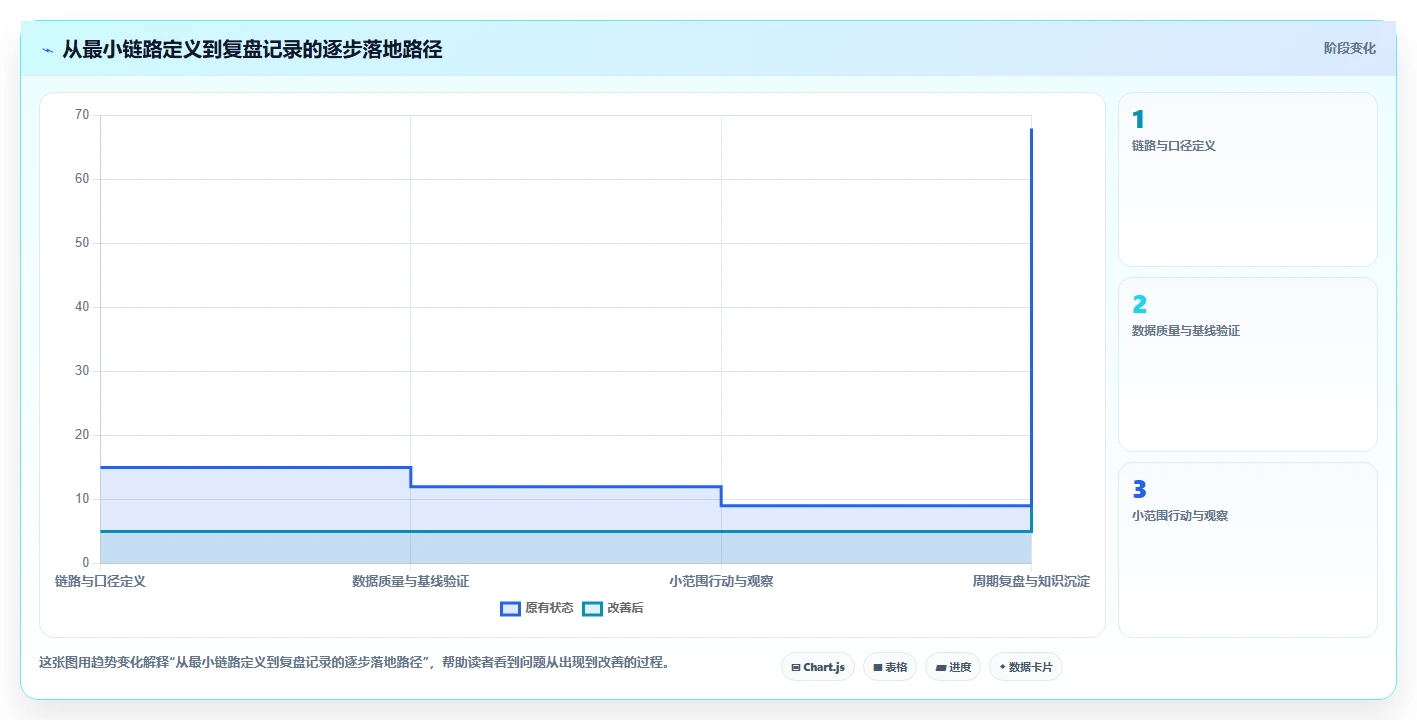Click the 进度 tag icon

pos(941,667)
